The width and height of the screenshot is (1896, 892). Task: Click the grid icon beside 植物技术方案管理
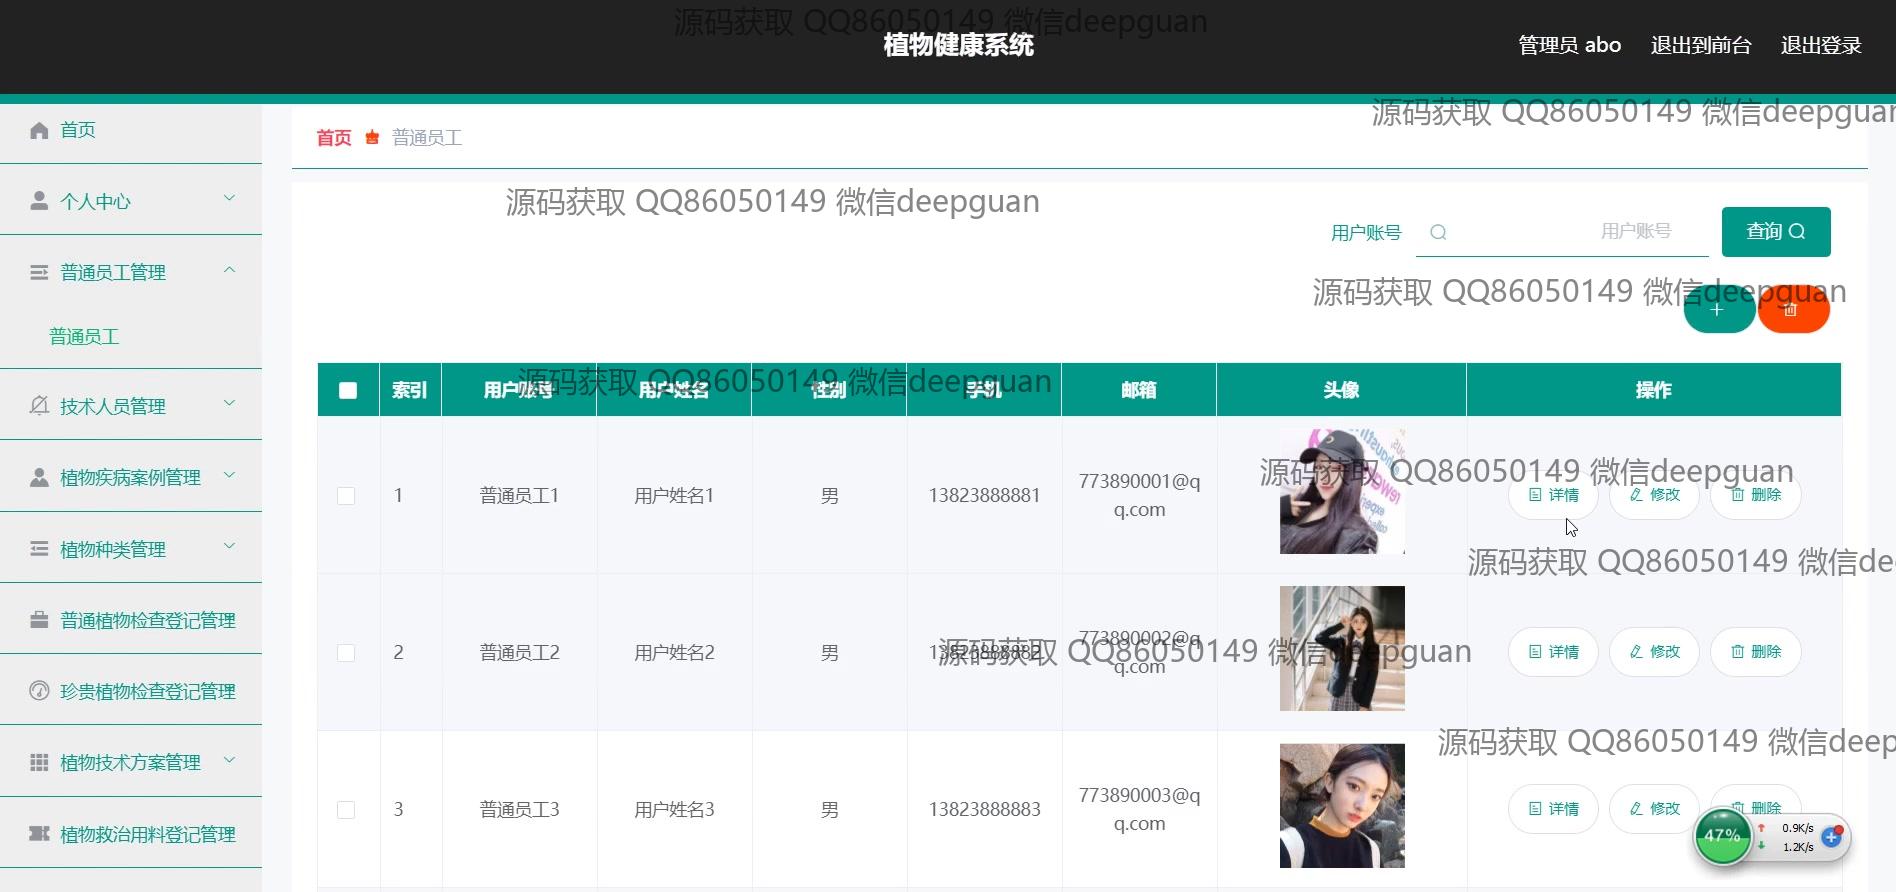coord(39,762)
